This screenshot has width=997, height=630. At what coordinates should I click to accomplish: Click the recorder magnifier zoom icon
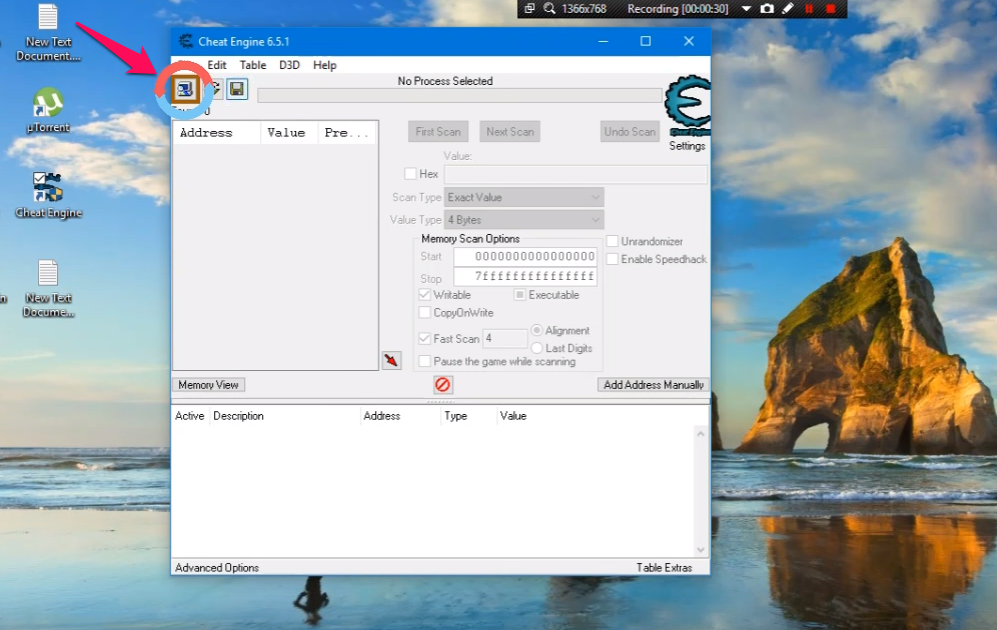[549, 9]
